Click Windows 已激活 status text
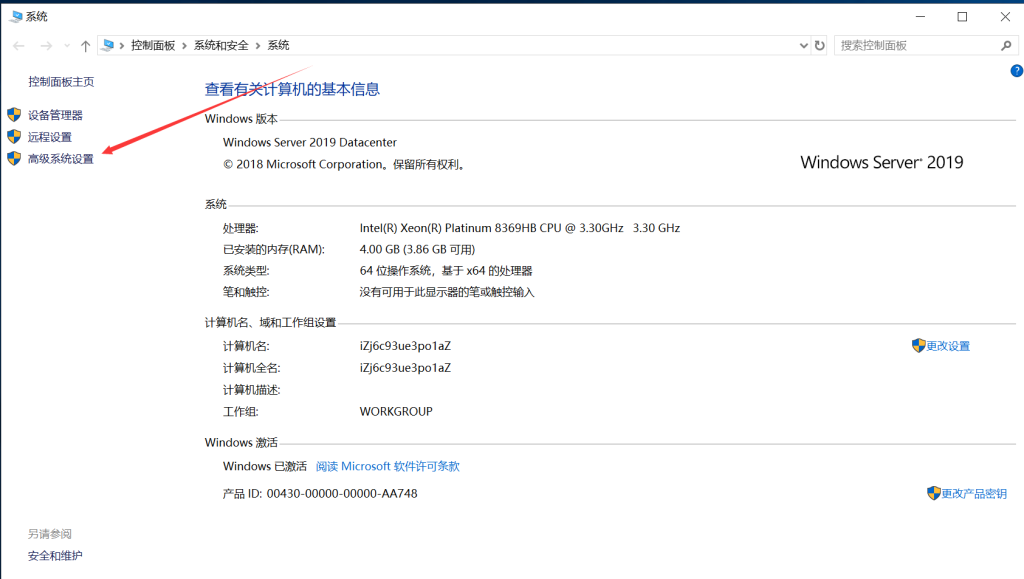 (264, 466)
